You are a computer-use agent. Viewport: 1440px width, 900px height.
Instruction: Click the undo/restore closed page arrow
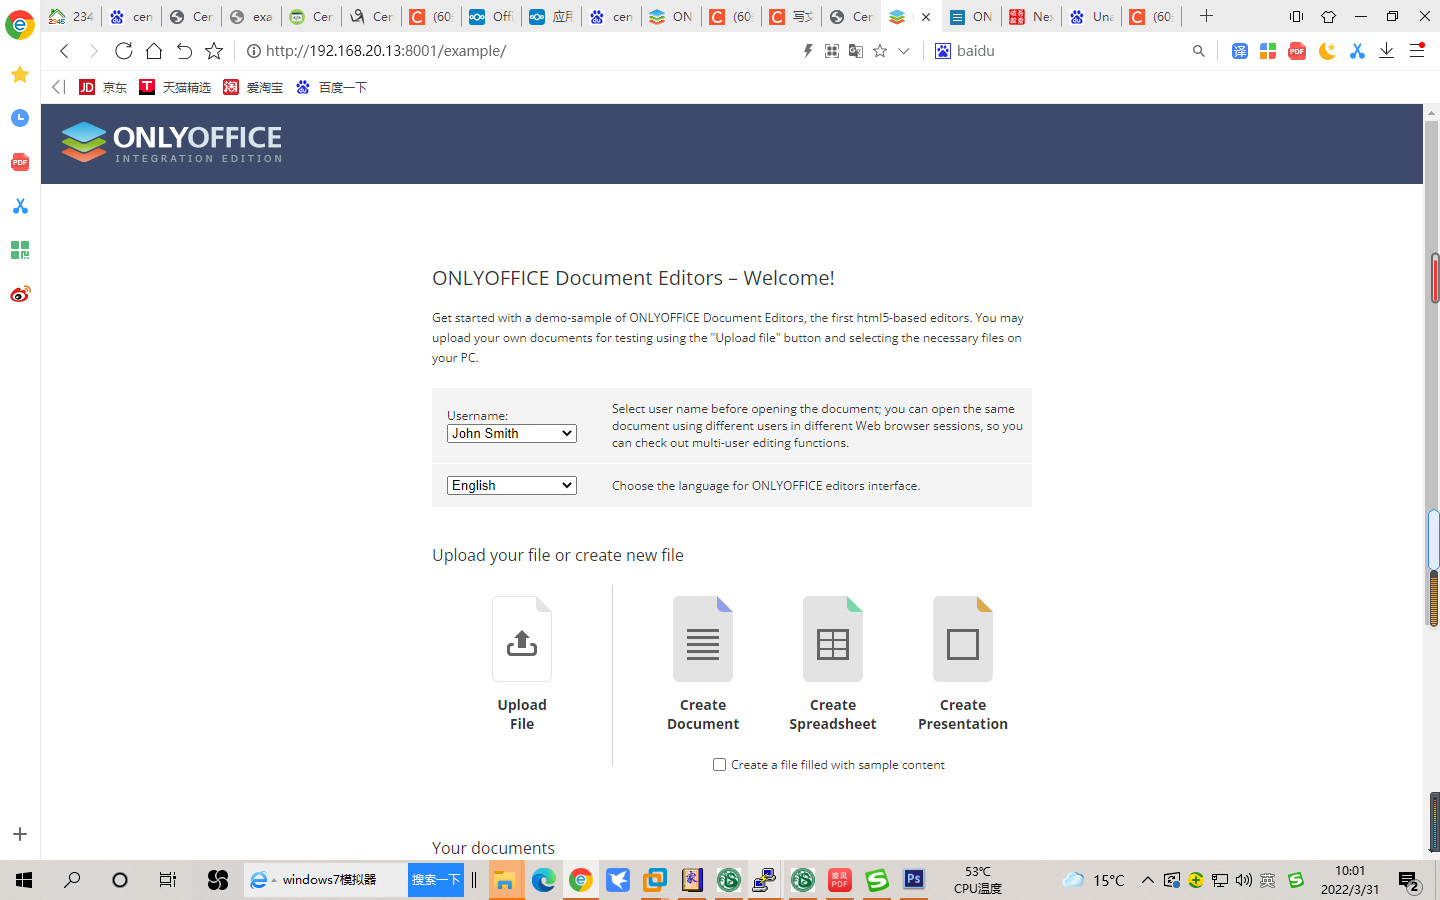pyautogui.click(x=184, y=51)
